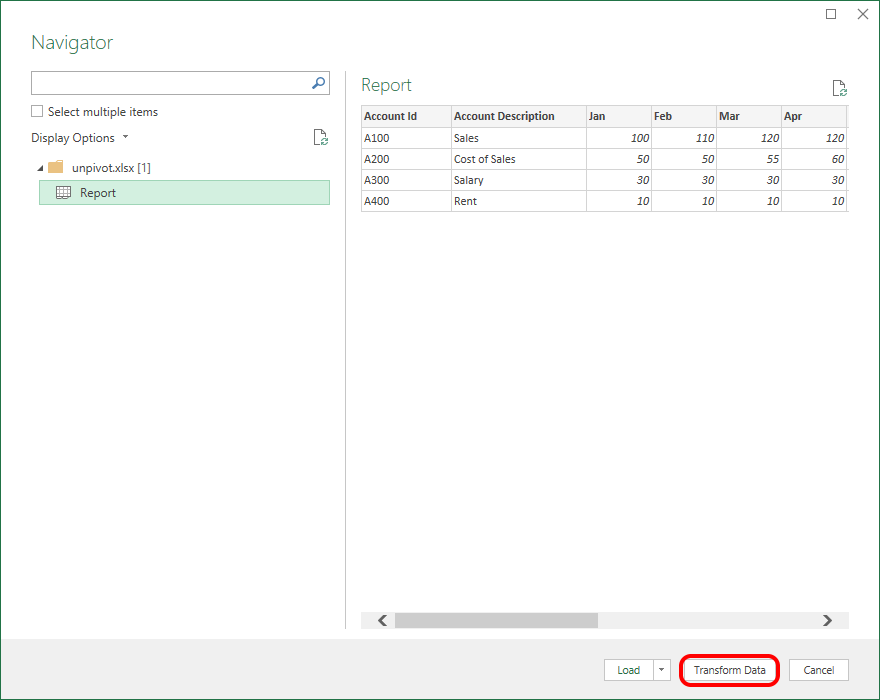Select the Report table icon in the tree

63,193
